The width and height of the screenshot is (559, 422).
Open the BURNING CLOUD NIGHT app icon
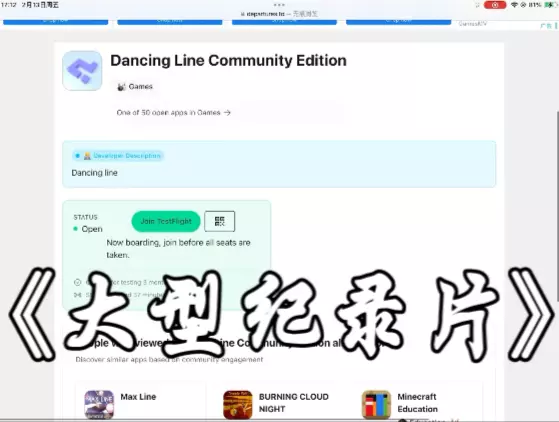click(x=238, y=405)
